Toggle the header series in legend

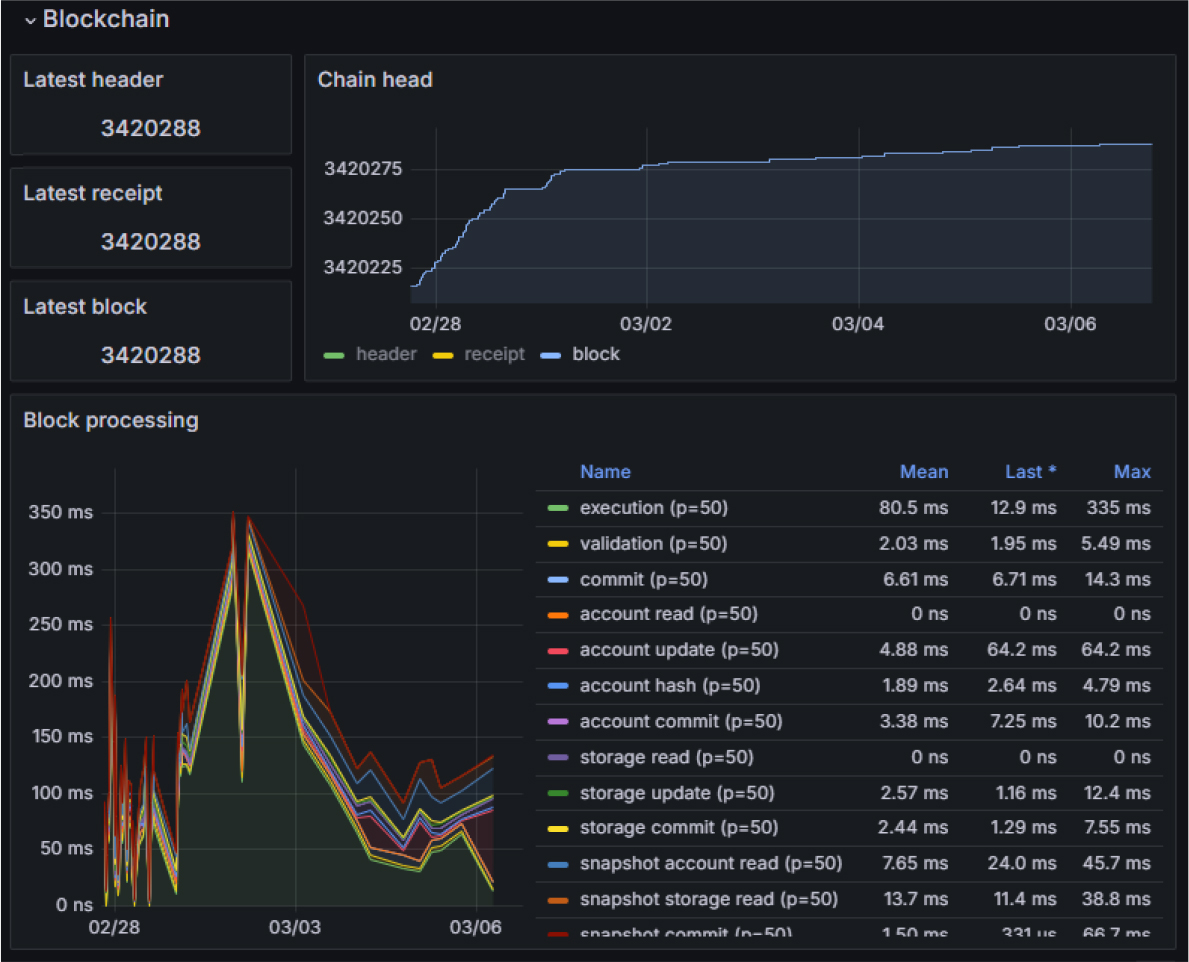click(385, 354)
